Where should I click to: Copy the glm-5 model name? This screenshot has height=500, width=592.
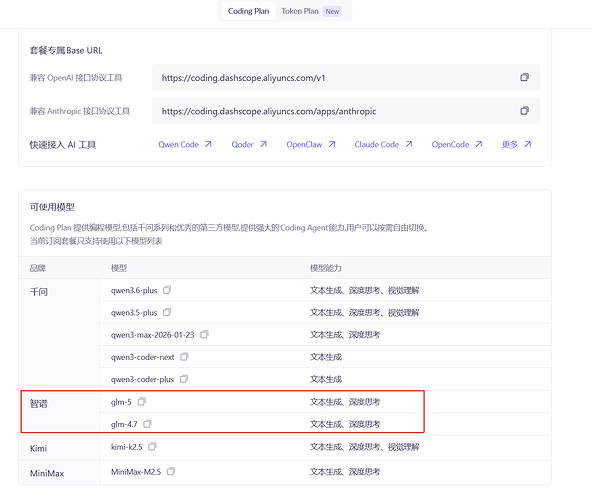click(142, 402)
